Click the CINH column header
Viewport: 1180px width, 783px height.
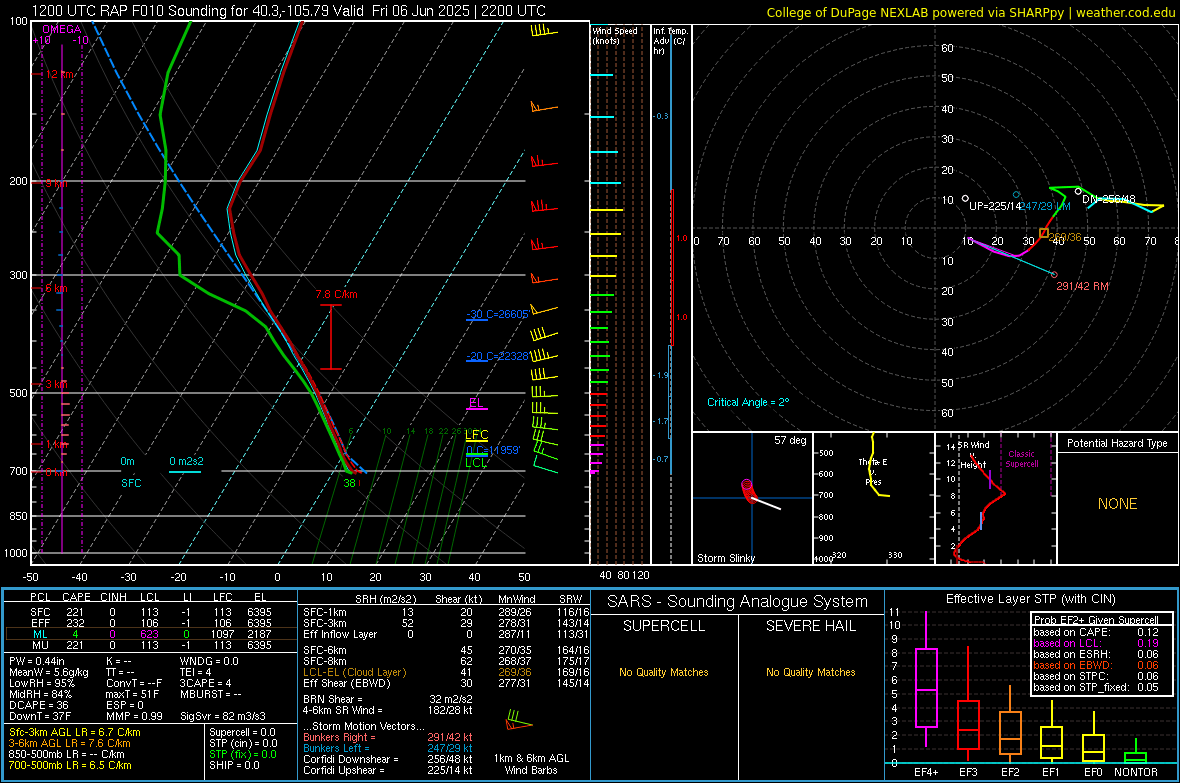(x=114, y=597)
